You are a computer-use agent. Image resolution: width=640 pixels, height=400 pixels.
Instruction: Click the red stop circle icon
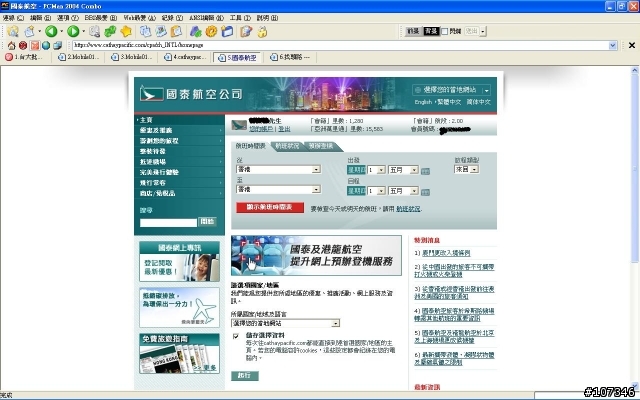tap(23, 45)
